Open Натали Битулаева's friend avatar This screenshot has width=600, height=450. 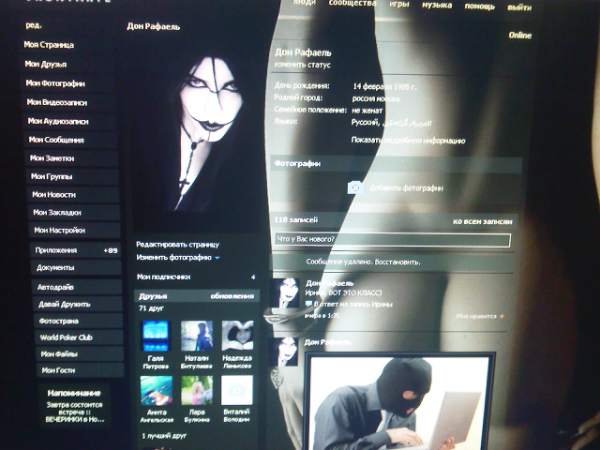[196, 334]
